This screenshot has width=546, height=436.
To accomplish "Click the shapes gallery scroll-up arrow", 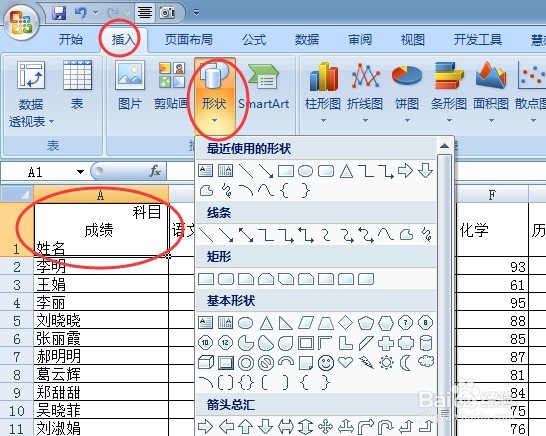I will tap(444, 146).
